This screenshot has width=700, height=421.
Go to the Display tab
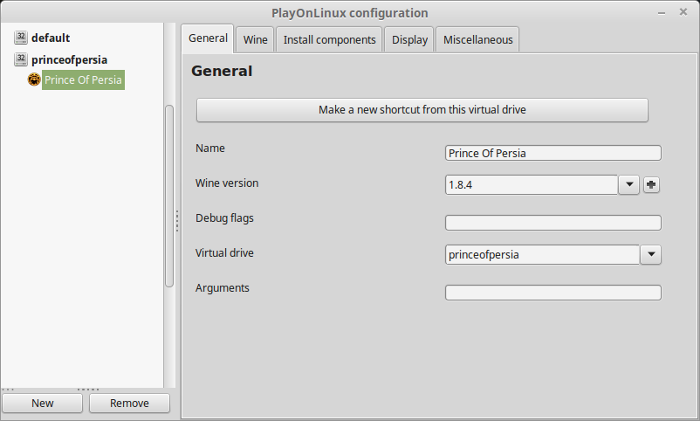click(x=409, y=40)
